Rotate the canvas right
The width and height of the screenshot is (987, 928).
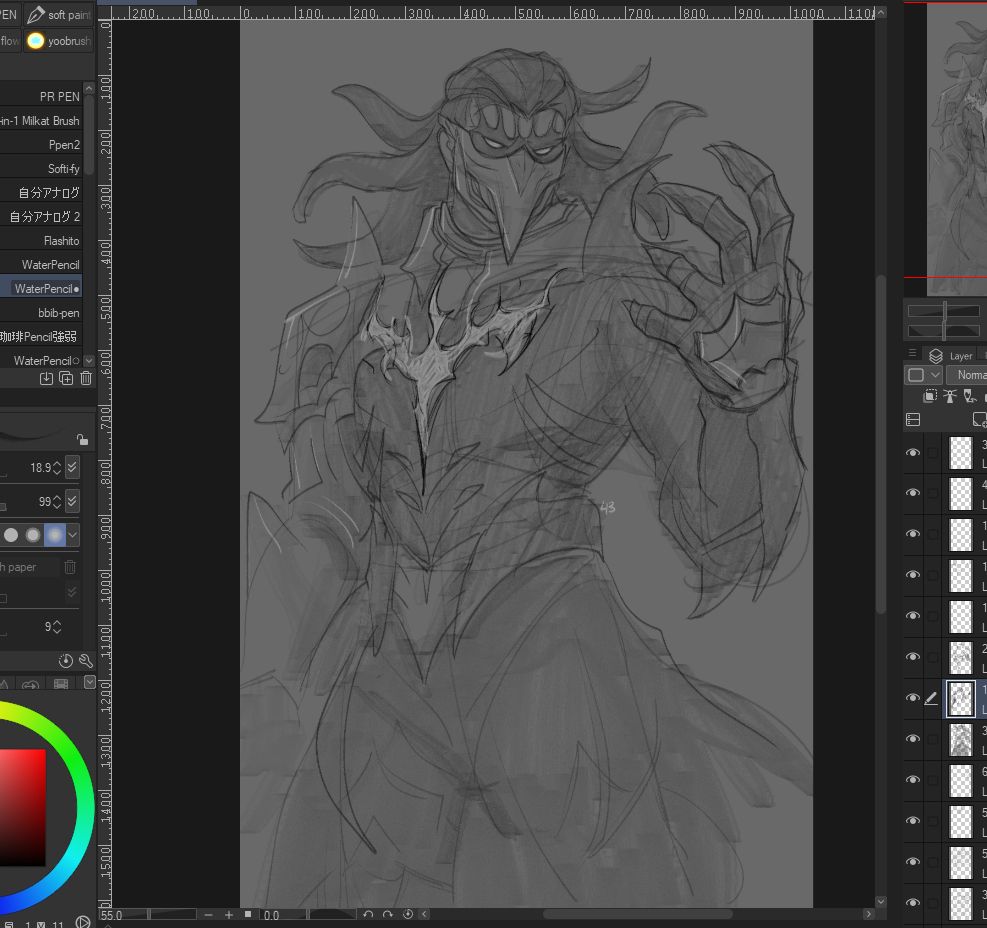[388, 914]
